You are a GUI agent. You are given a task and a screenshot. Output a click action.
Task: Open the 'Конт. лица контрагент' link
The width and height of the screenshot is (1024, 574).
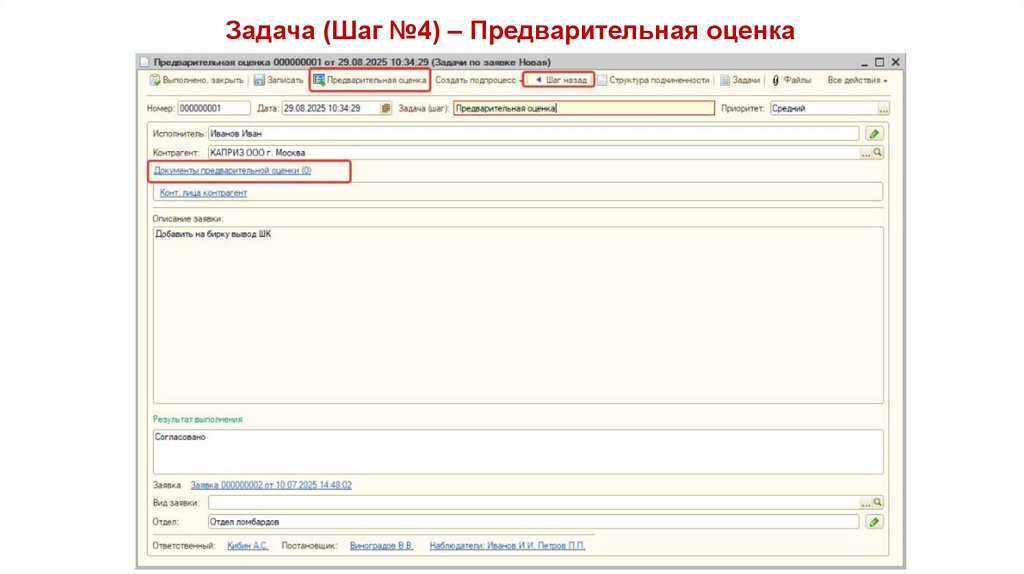203,193
